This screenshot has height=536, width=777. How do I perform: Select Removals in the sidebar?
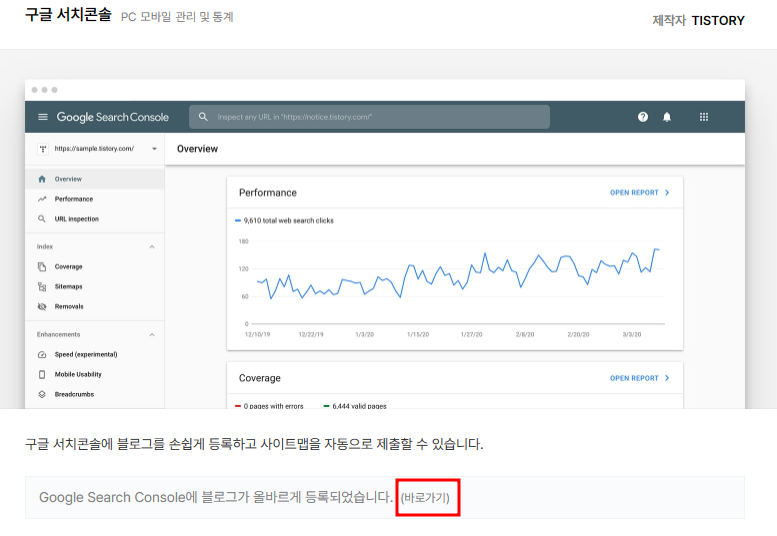point(95,306)
